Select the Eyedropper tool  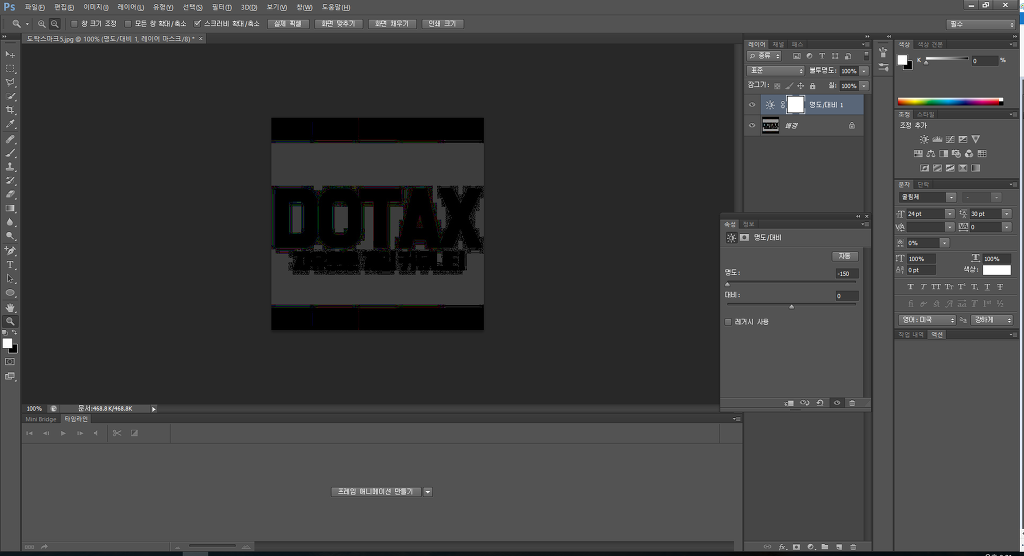click(10, 124)
